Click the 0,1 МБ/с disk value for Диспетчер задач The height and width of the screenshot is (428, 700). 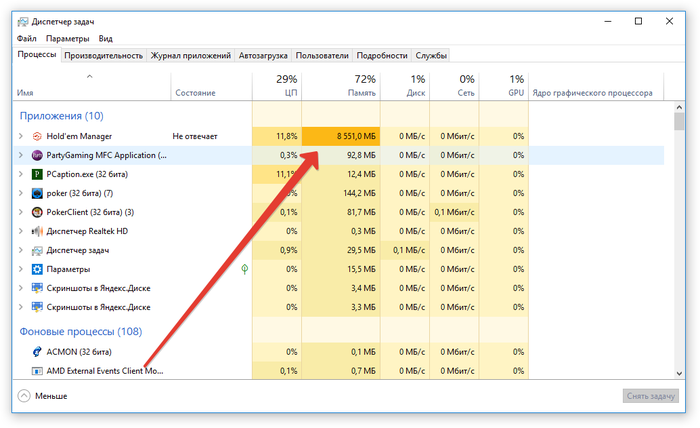pos(409,250)
